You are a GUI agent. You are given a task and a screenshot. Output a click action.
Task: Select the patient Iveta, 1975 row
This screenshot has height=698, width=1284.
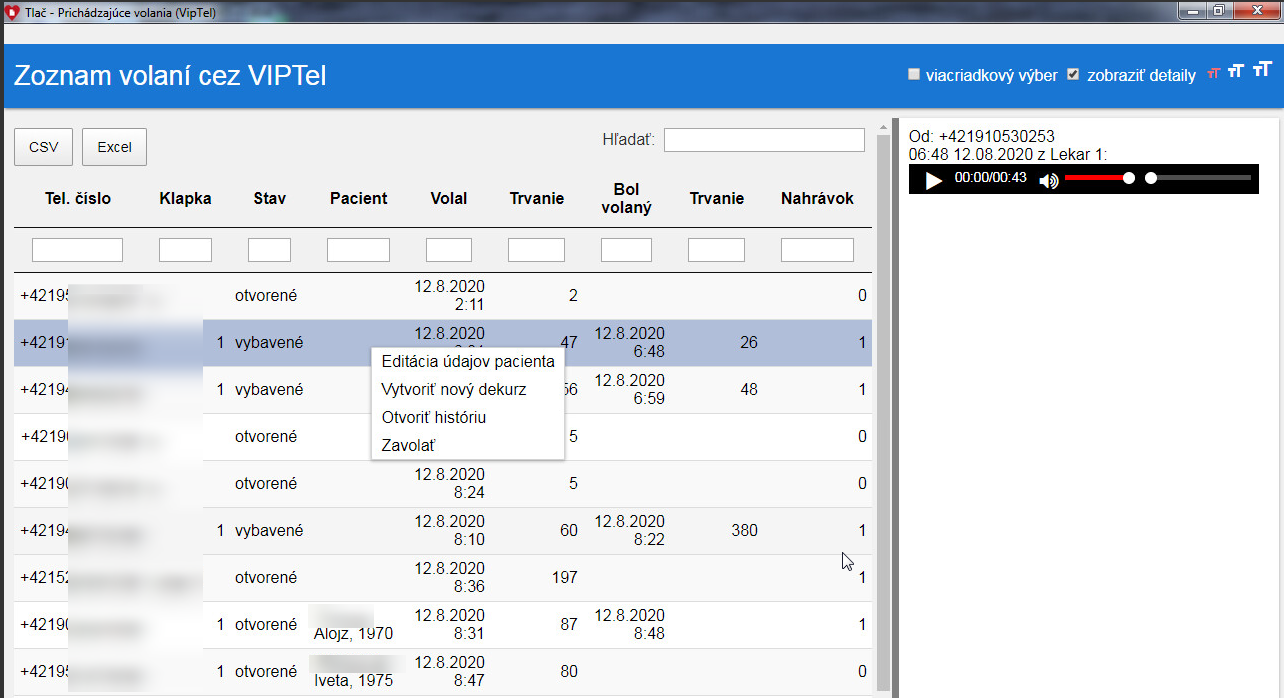click(x=443, y=672)
